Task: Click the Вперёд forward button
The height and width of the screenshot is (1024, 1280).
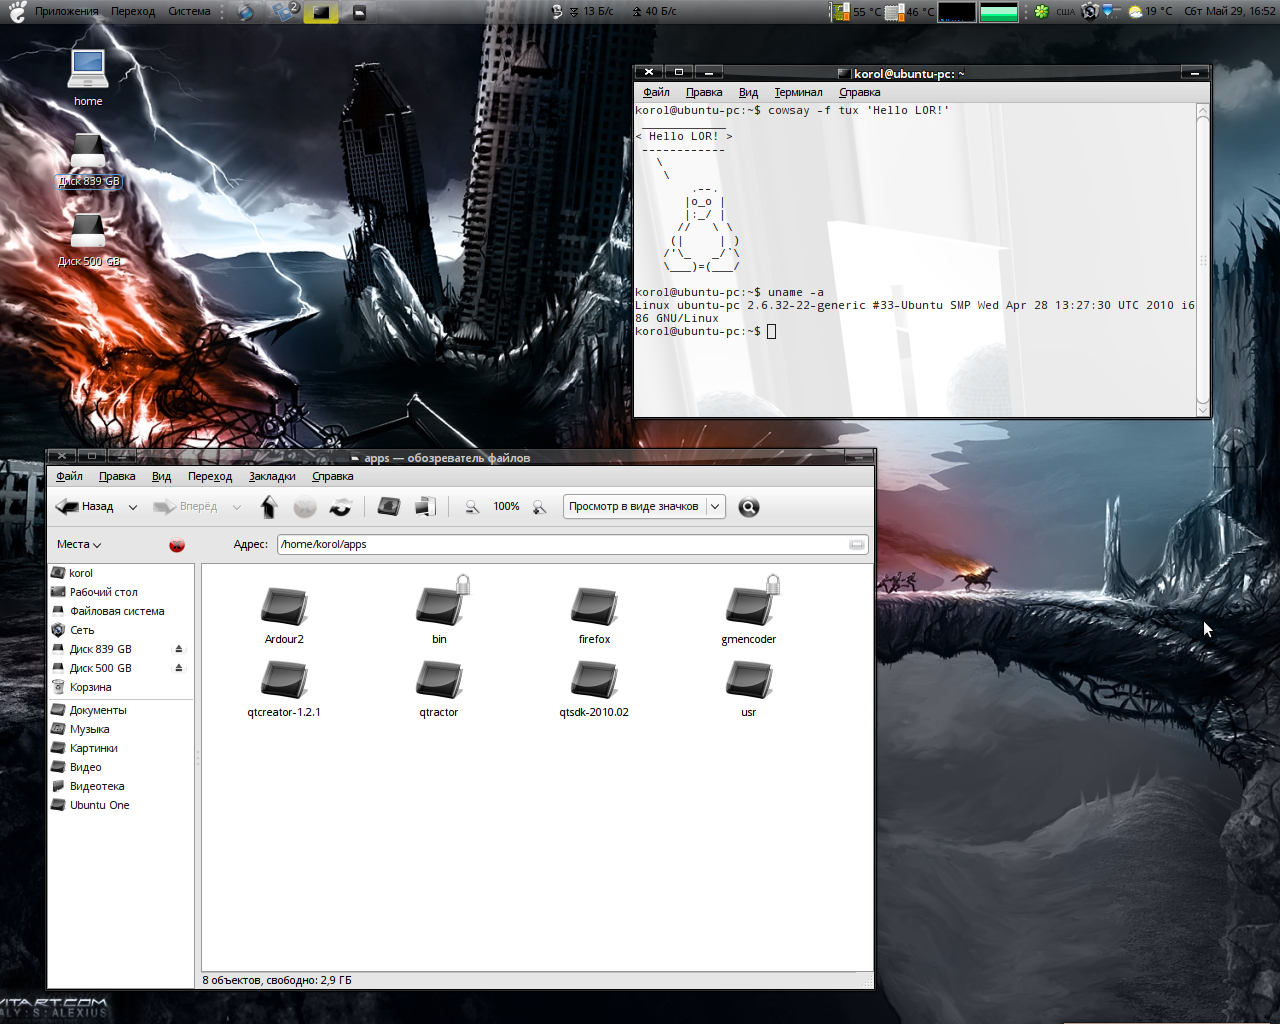Action: pyautogui.click(x=186, y=507)
